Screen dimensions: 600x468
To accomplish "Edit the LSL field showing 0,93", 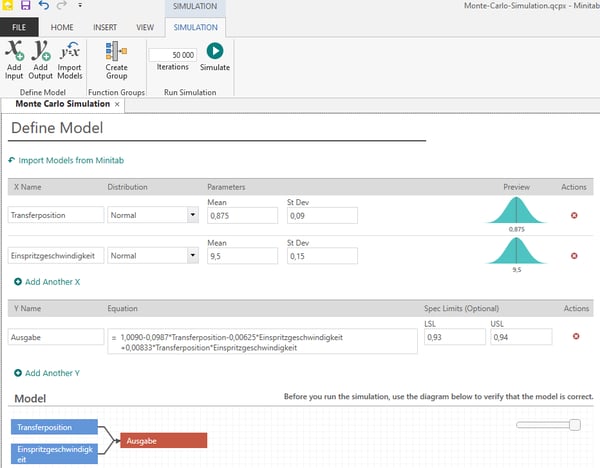I will pos(455,337).
